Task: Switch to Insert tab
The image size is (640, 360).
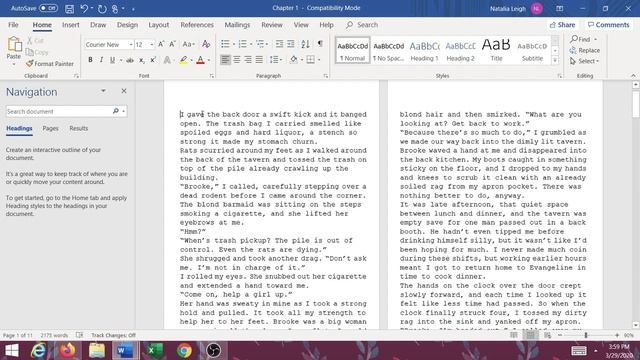Action: point(71,25)
